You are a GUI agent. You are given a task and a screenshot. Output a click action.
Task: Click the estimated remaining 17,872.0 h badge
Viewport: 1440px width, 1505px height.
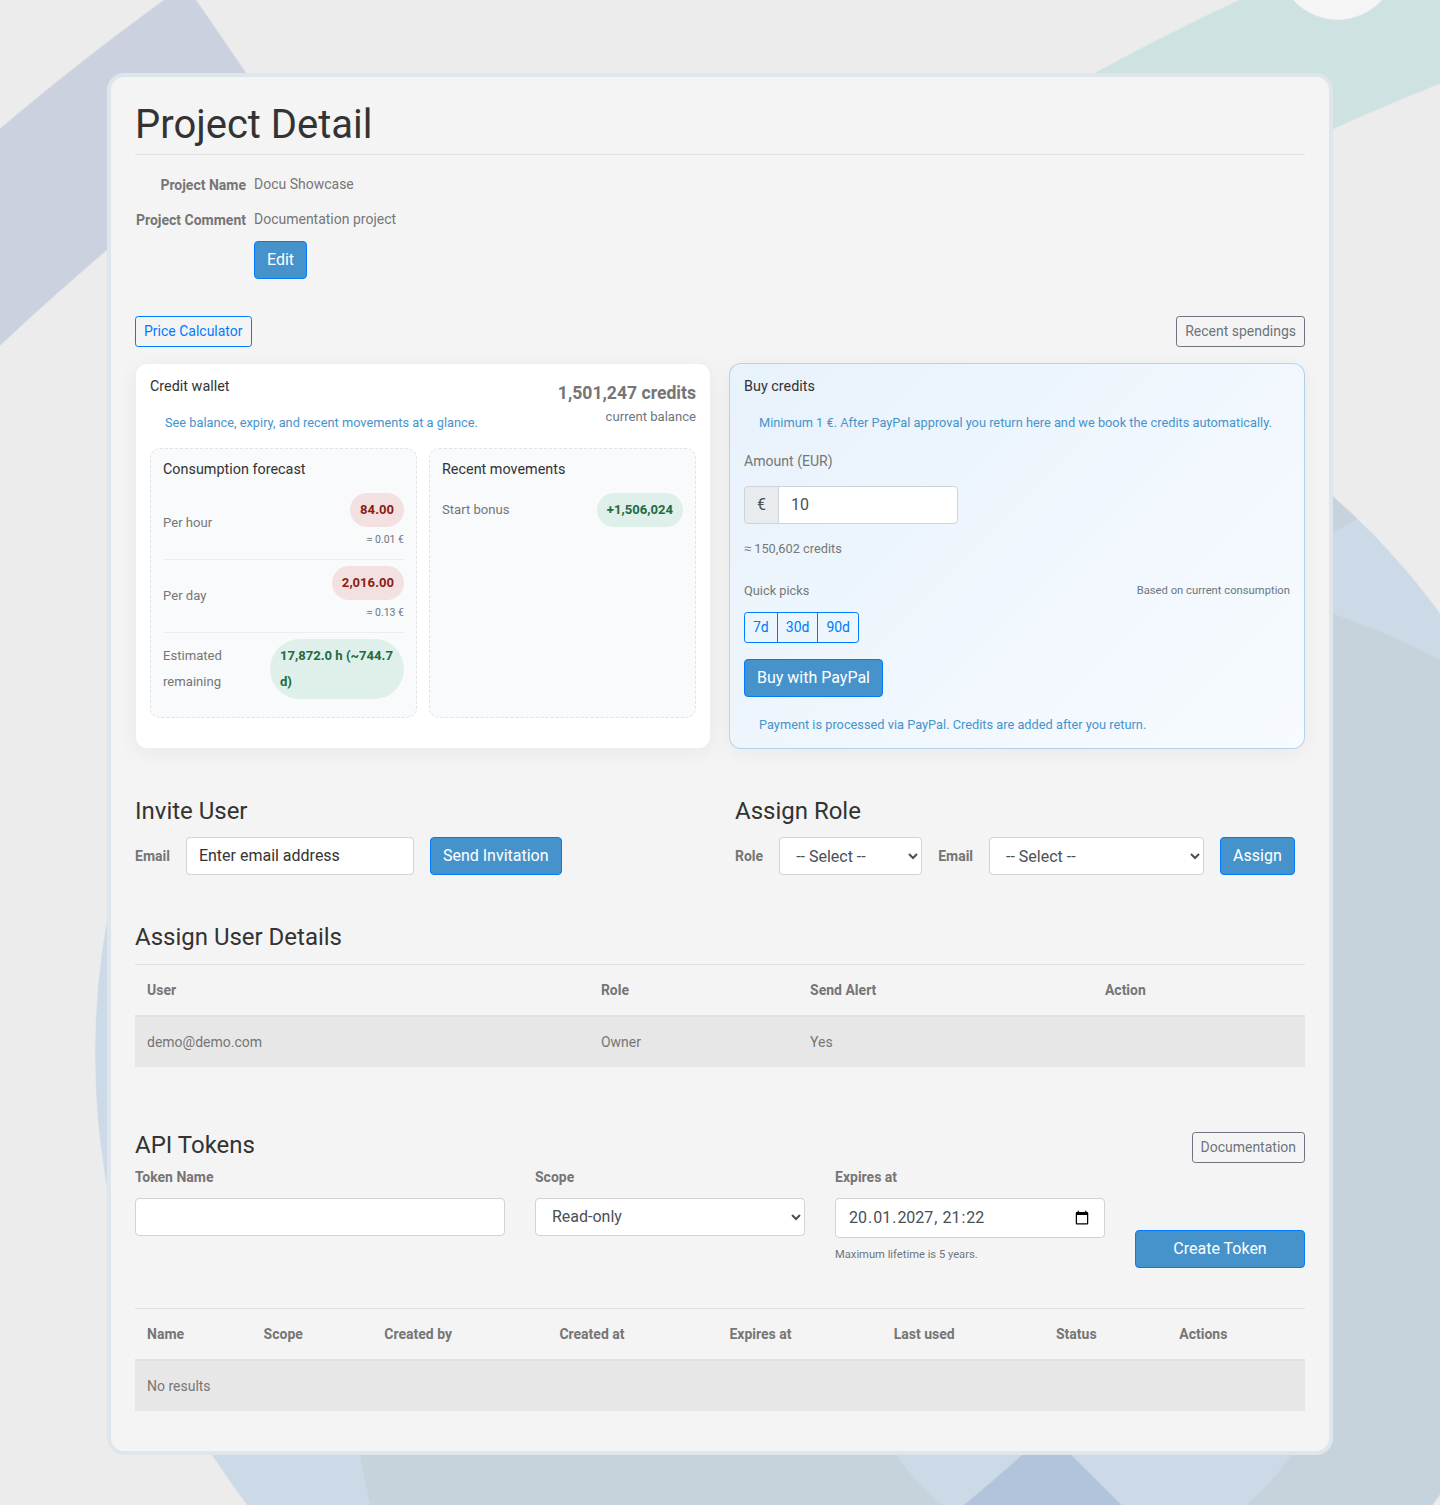pos(337,669)
